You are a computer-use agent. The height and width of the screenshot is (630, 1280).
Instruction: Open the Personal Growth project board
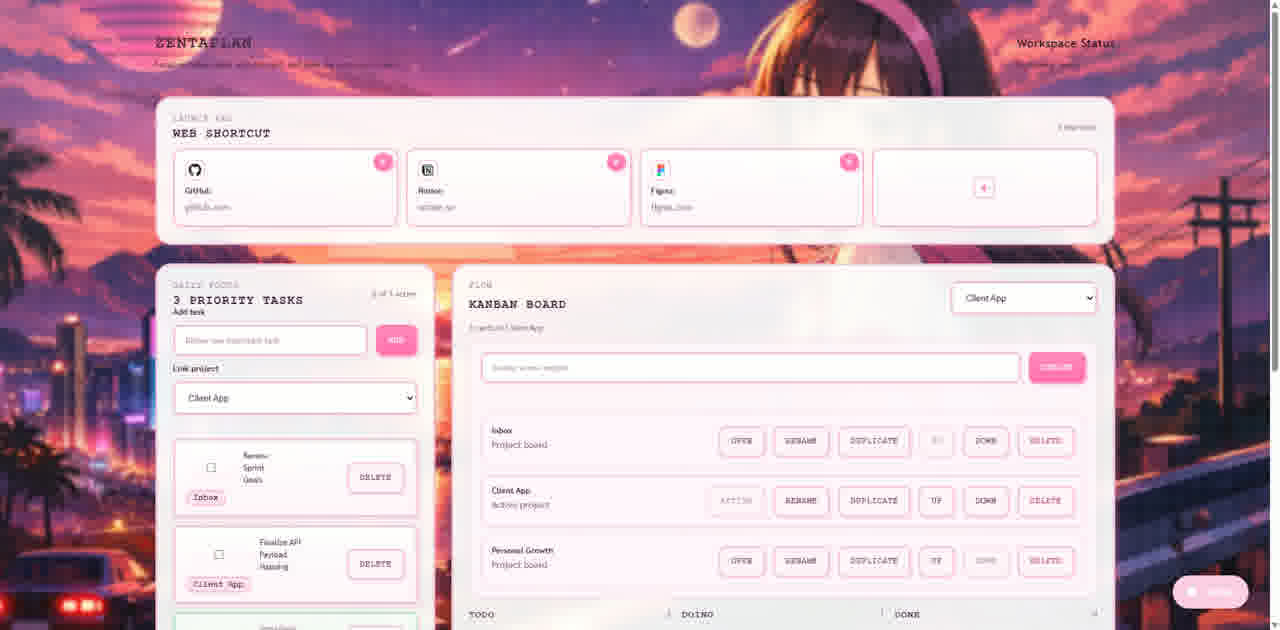tap(741, 561)
